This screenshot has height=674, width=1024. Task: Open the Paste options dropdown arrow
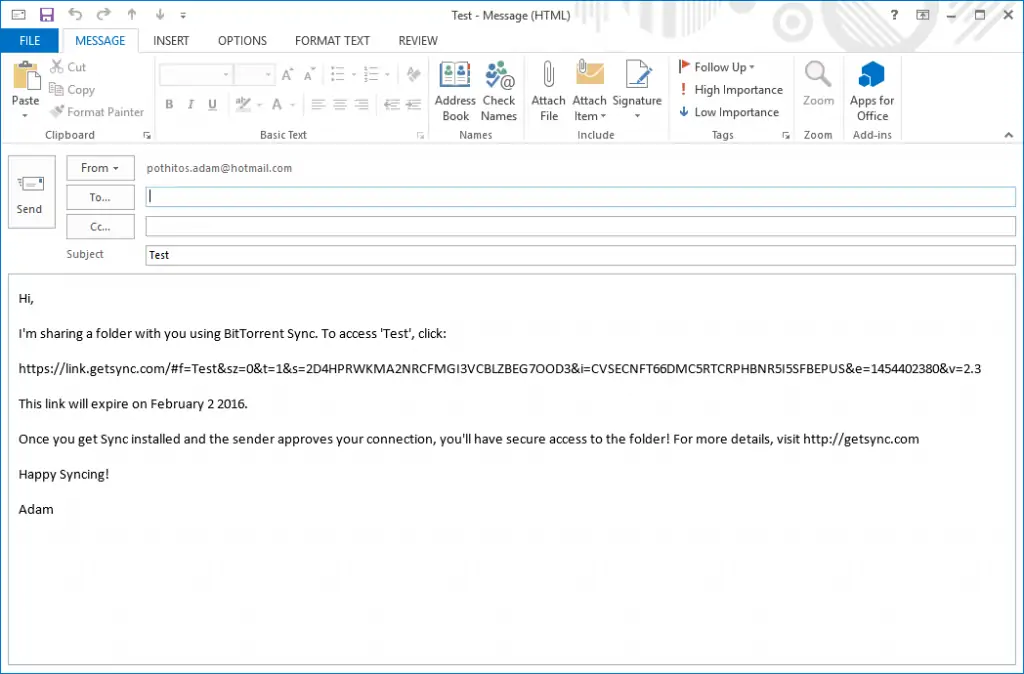coord(25,116)
